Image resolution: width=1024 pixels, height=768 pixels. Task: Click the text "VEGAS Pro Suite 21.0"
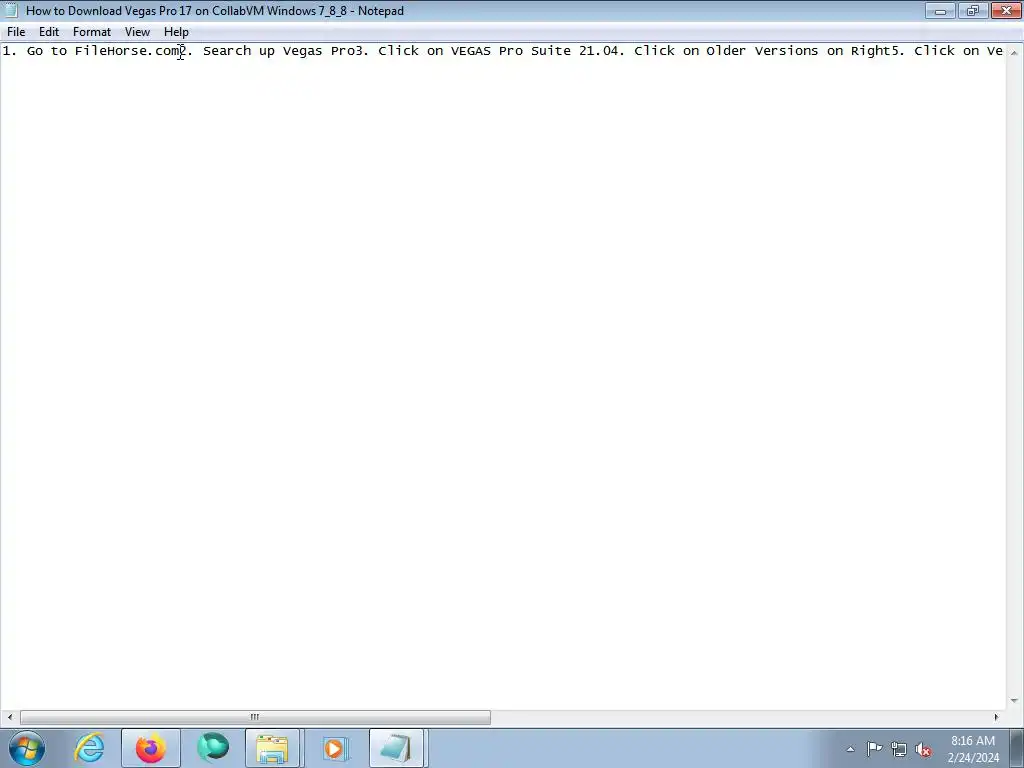531,51
